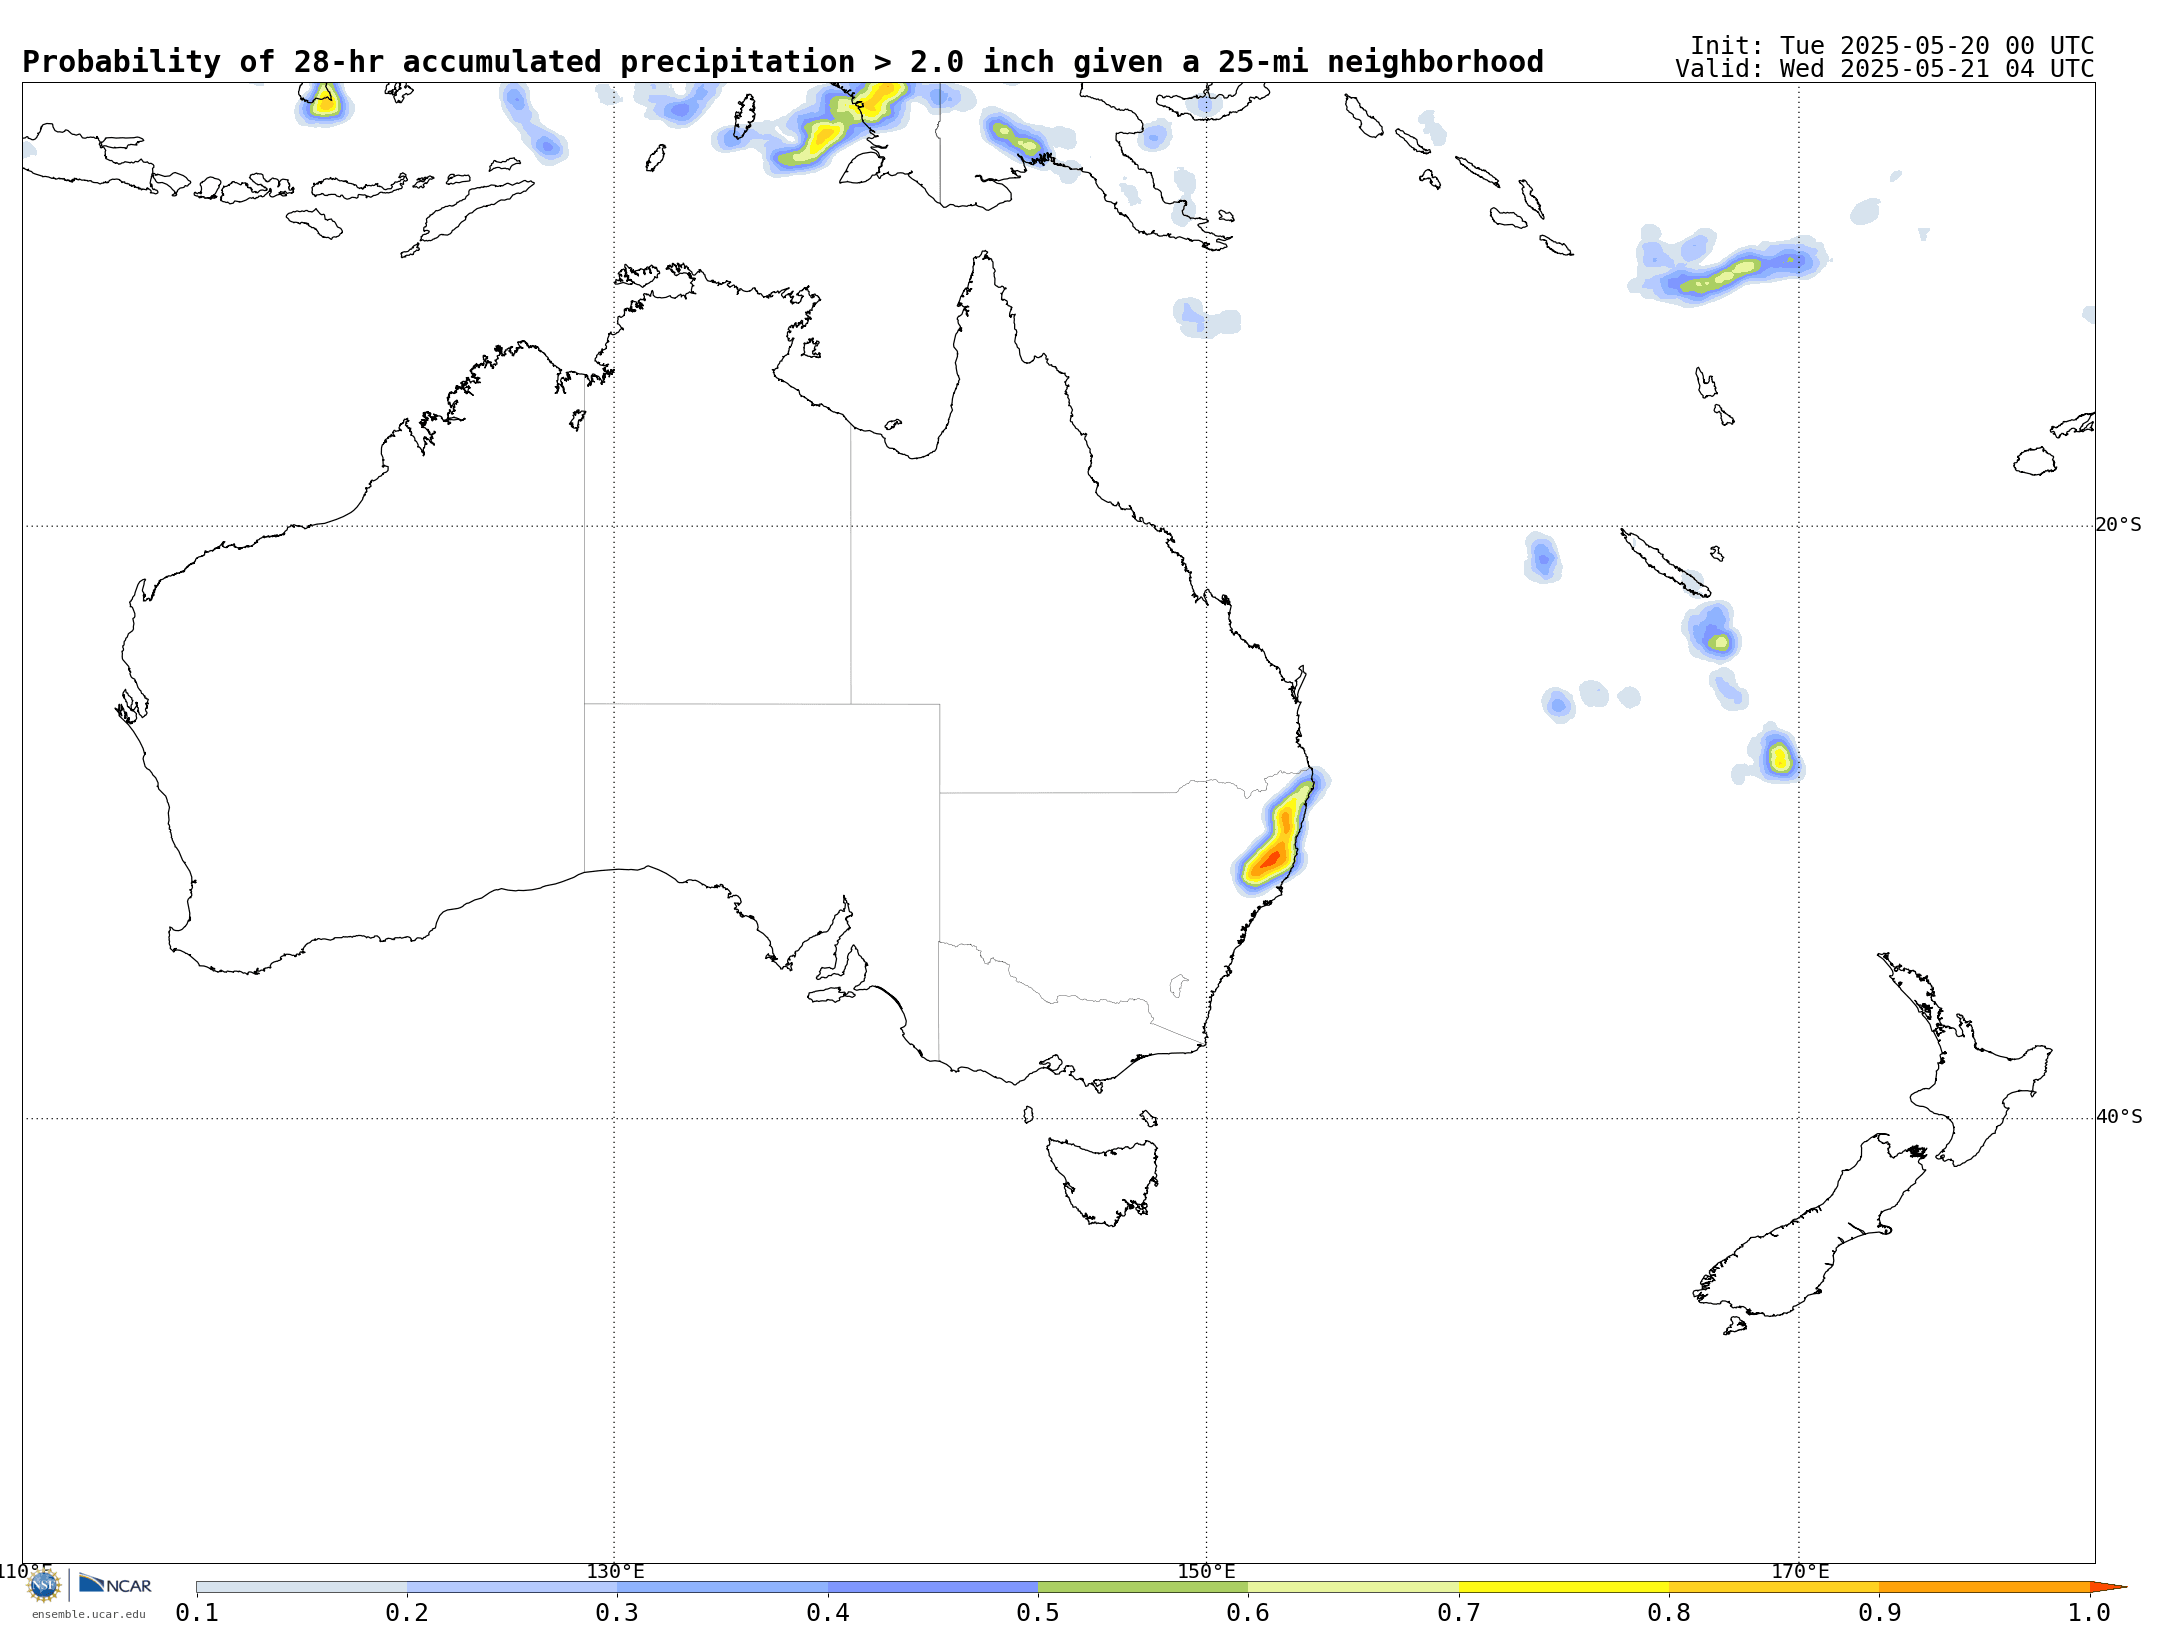The width and height of the screenshot is (2160, 1626).
Task: Click the 0.6 colorbar tick label
Action: [1248, 1613]
